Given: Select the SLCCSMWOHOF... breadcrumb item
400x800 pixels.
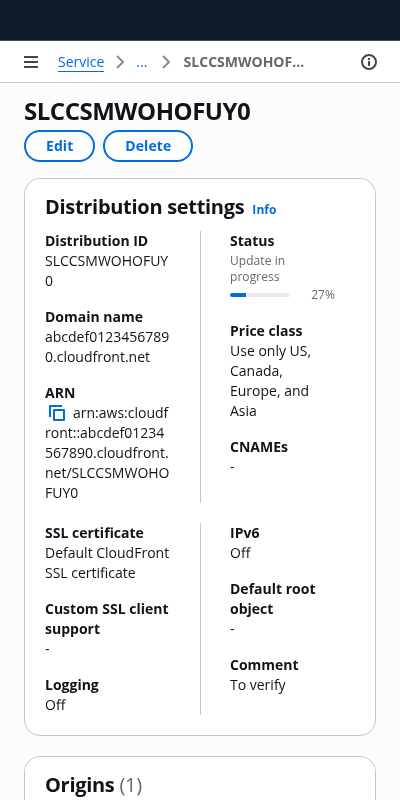Looking at the screenshot, I should [243, 62].
